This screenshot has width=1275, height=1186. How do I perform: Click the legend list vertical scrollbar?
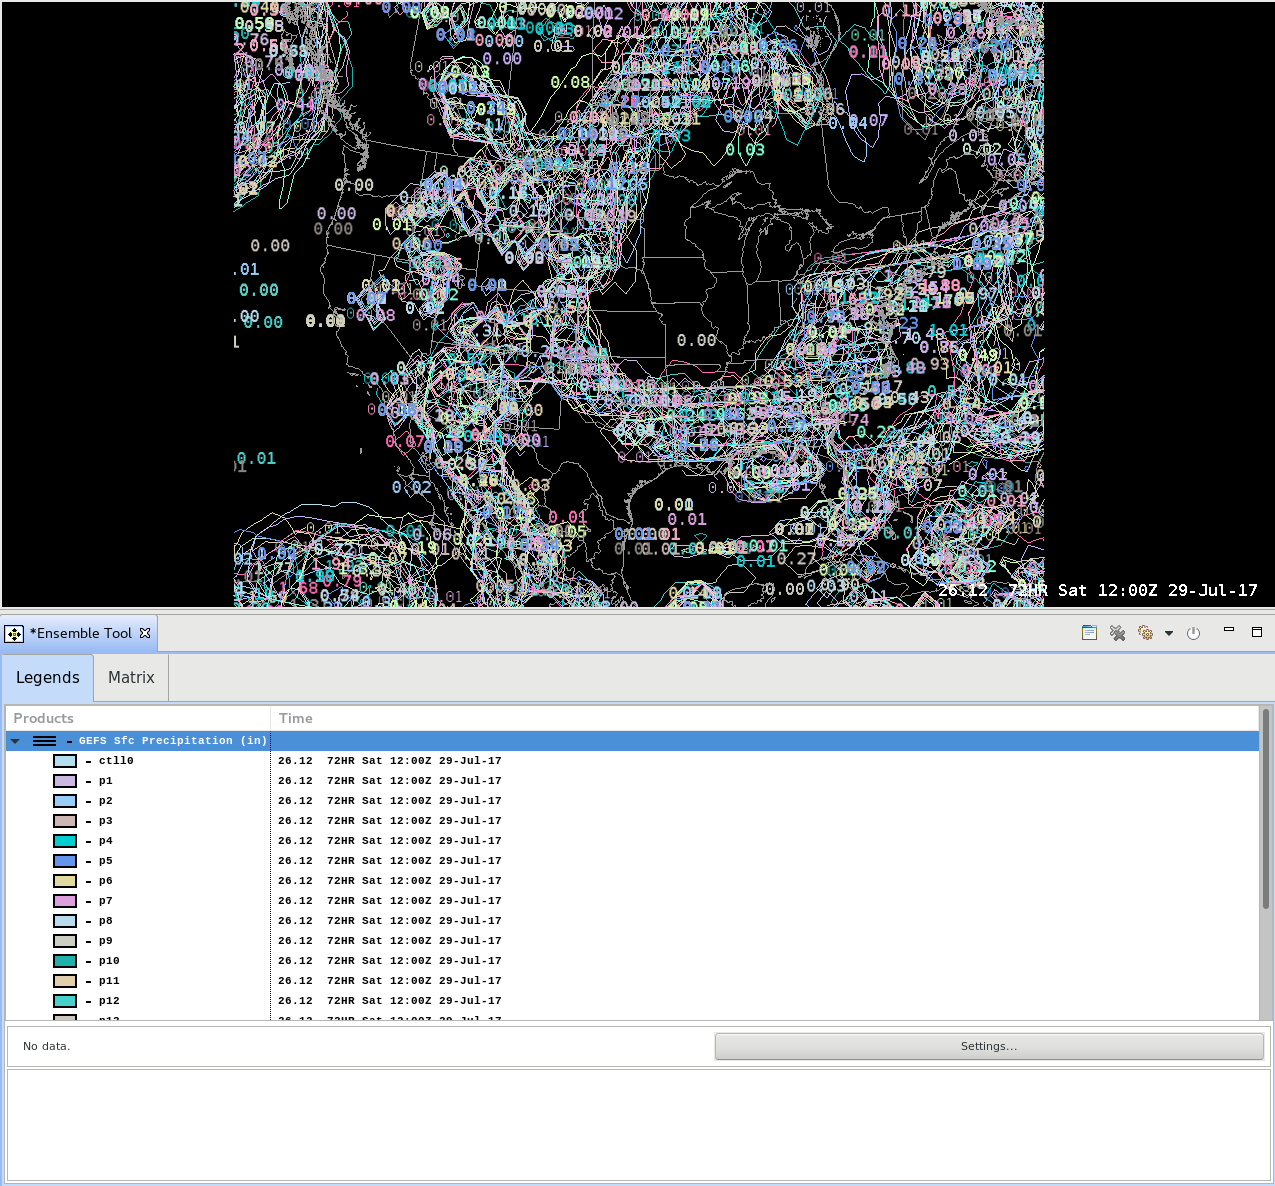pos(1266,810)
